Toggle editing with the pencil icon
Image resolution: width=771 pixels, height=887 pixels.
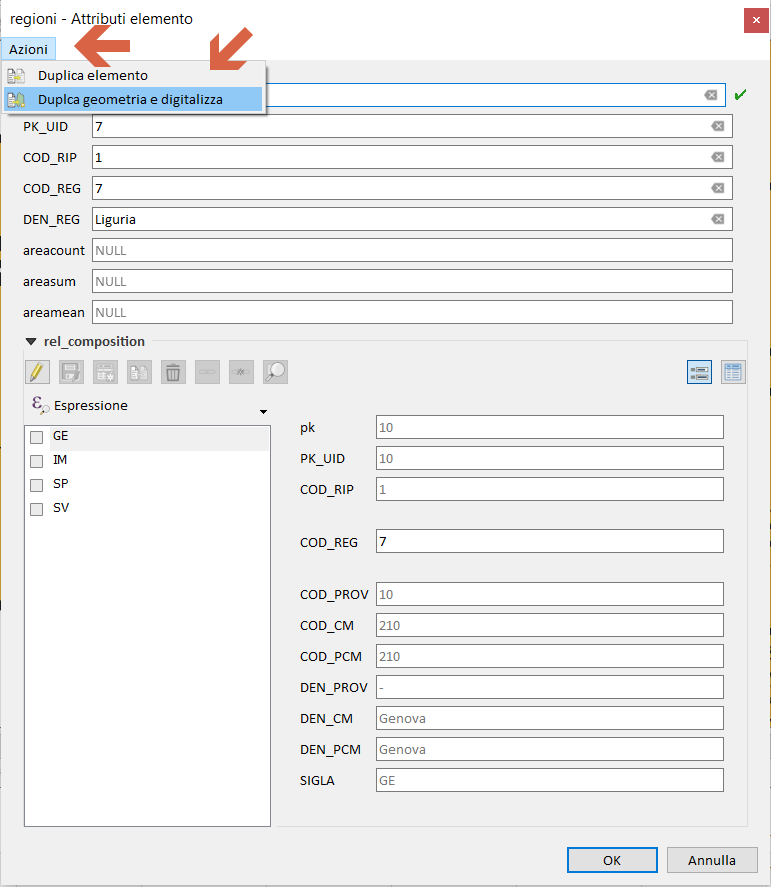tap(36, 373)
